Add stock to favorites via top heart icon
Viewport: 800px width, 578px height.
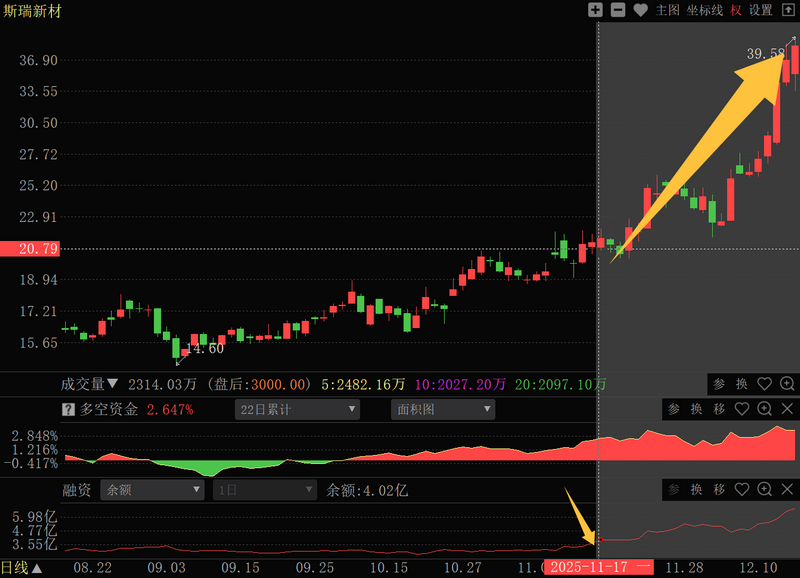(640, 10)
